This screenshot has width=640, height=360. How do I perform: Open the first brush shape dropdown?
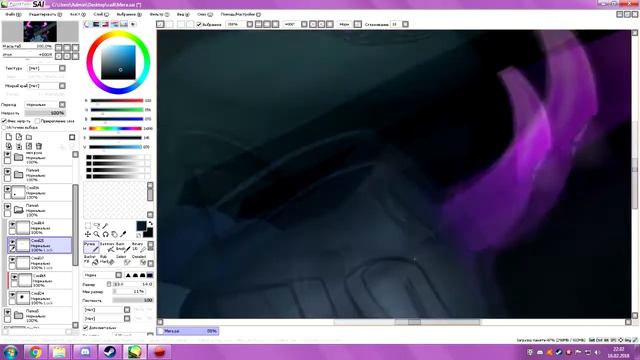[127, 310]
